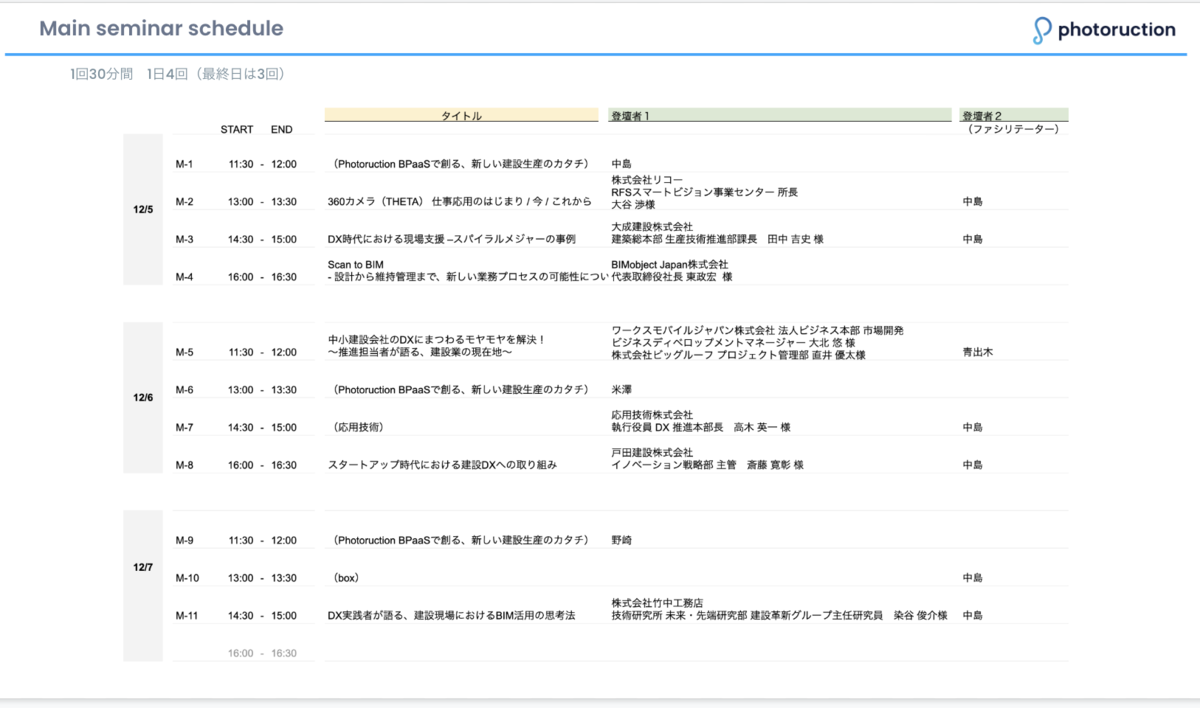The width and height of the screenshot is (1200, 708).
Task: Click the "M-5" session code
Action: (x=184, y=352)
